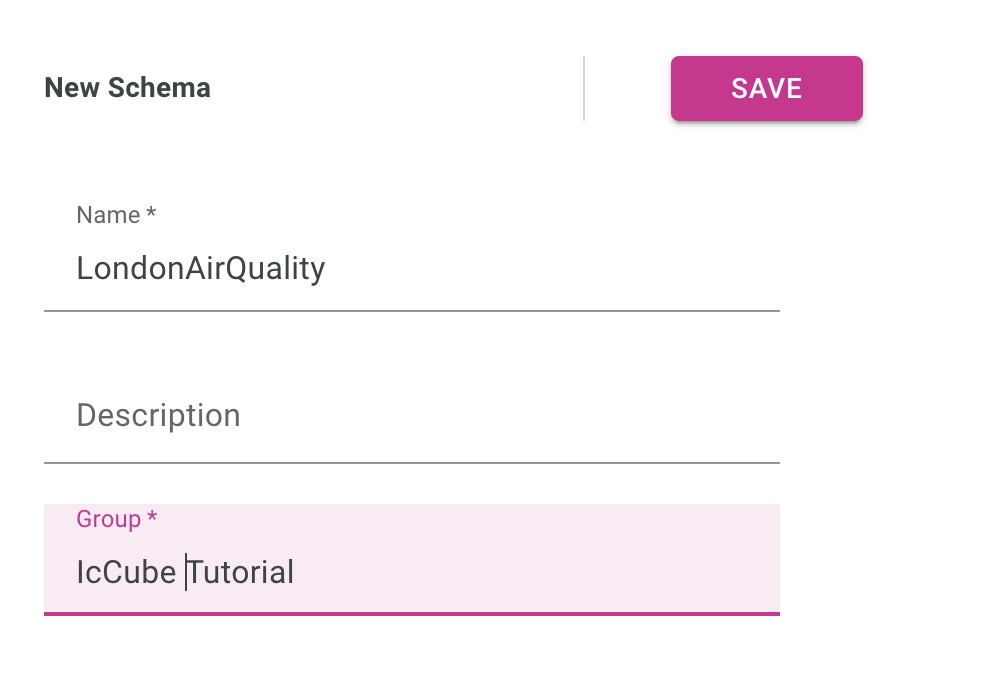The height and width of the screenshot is (700, 996).
Task: Click the divider next to New Schema
Action: pos(585,88)
